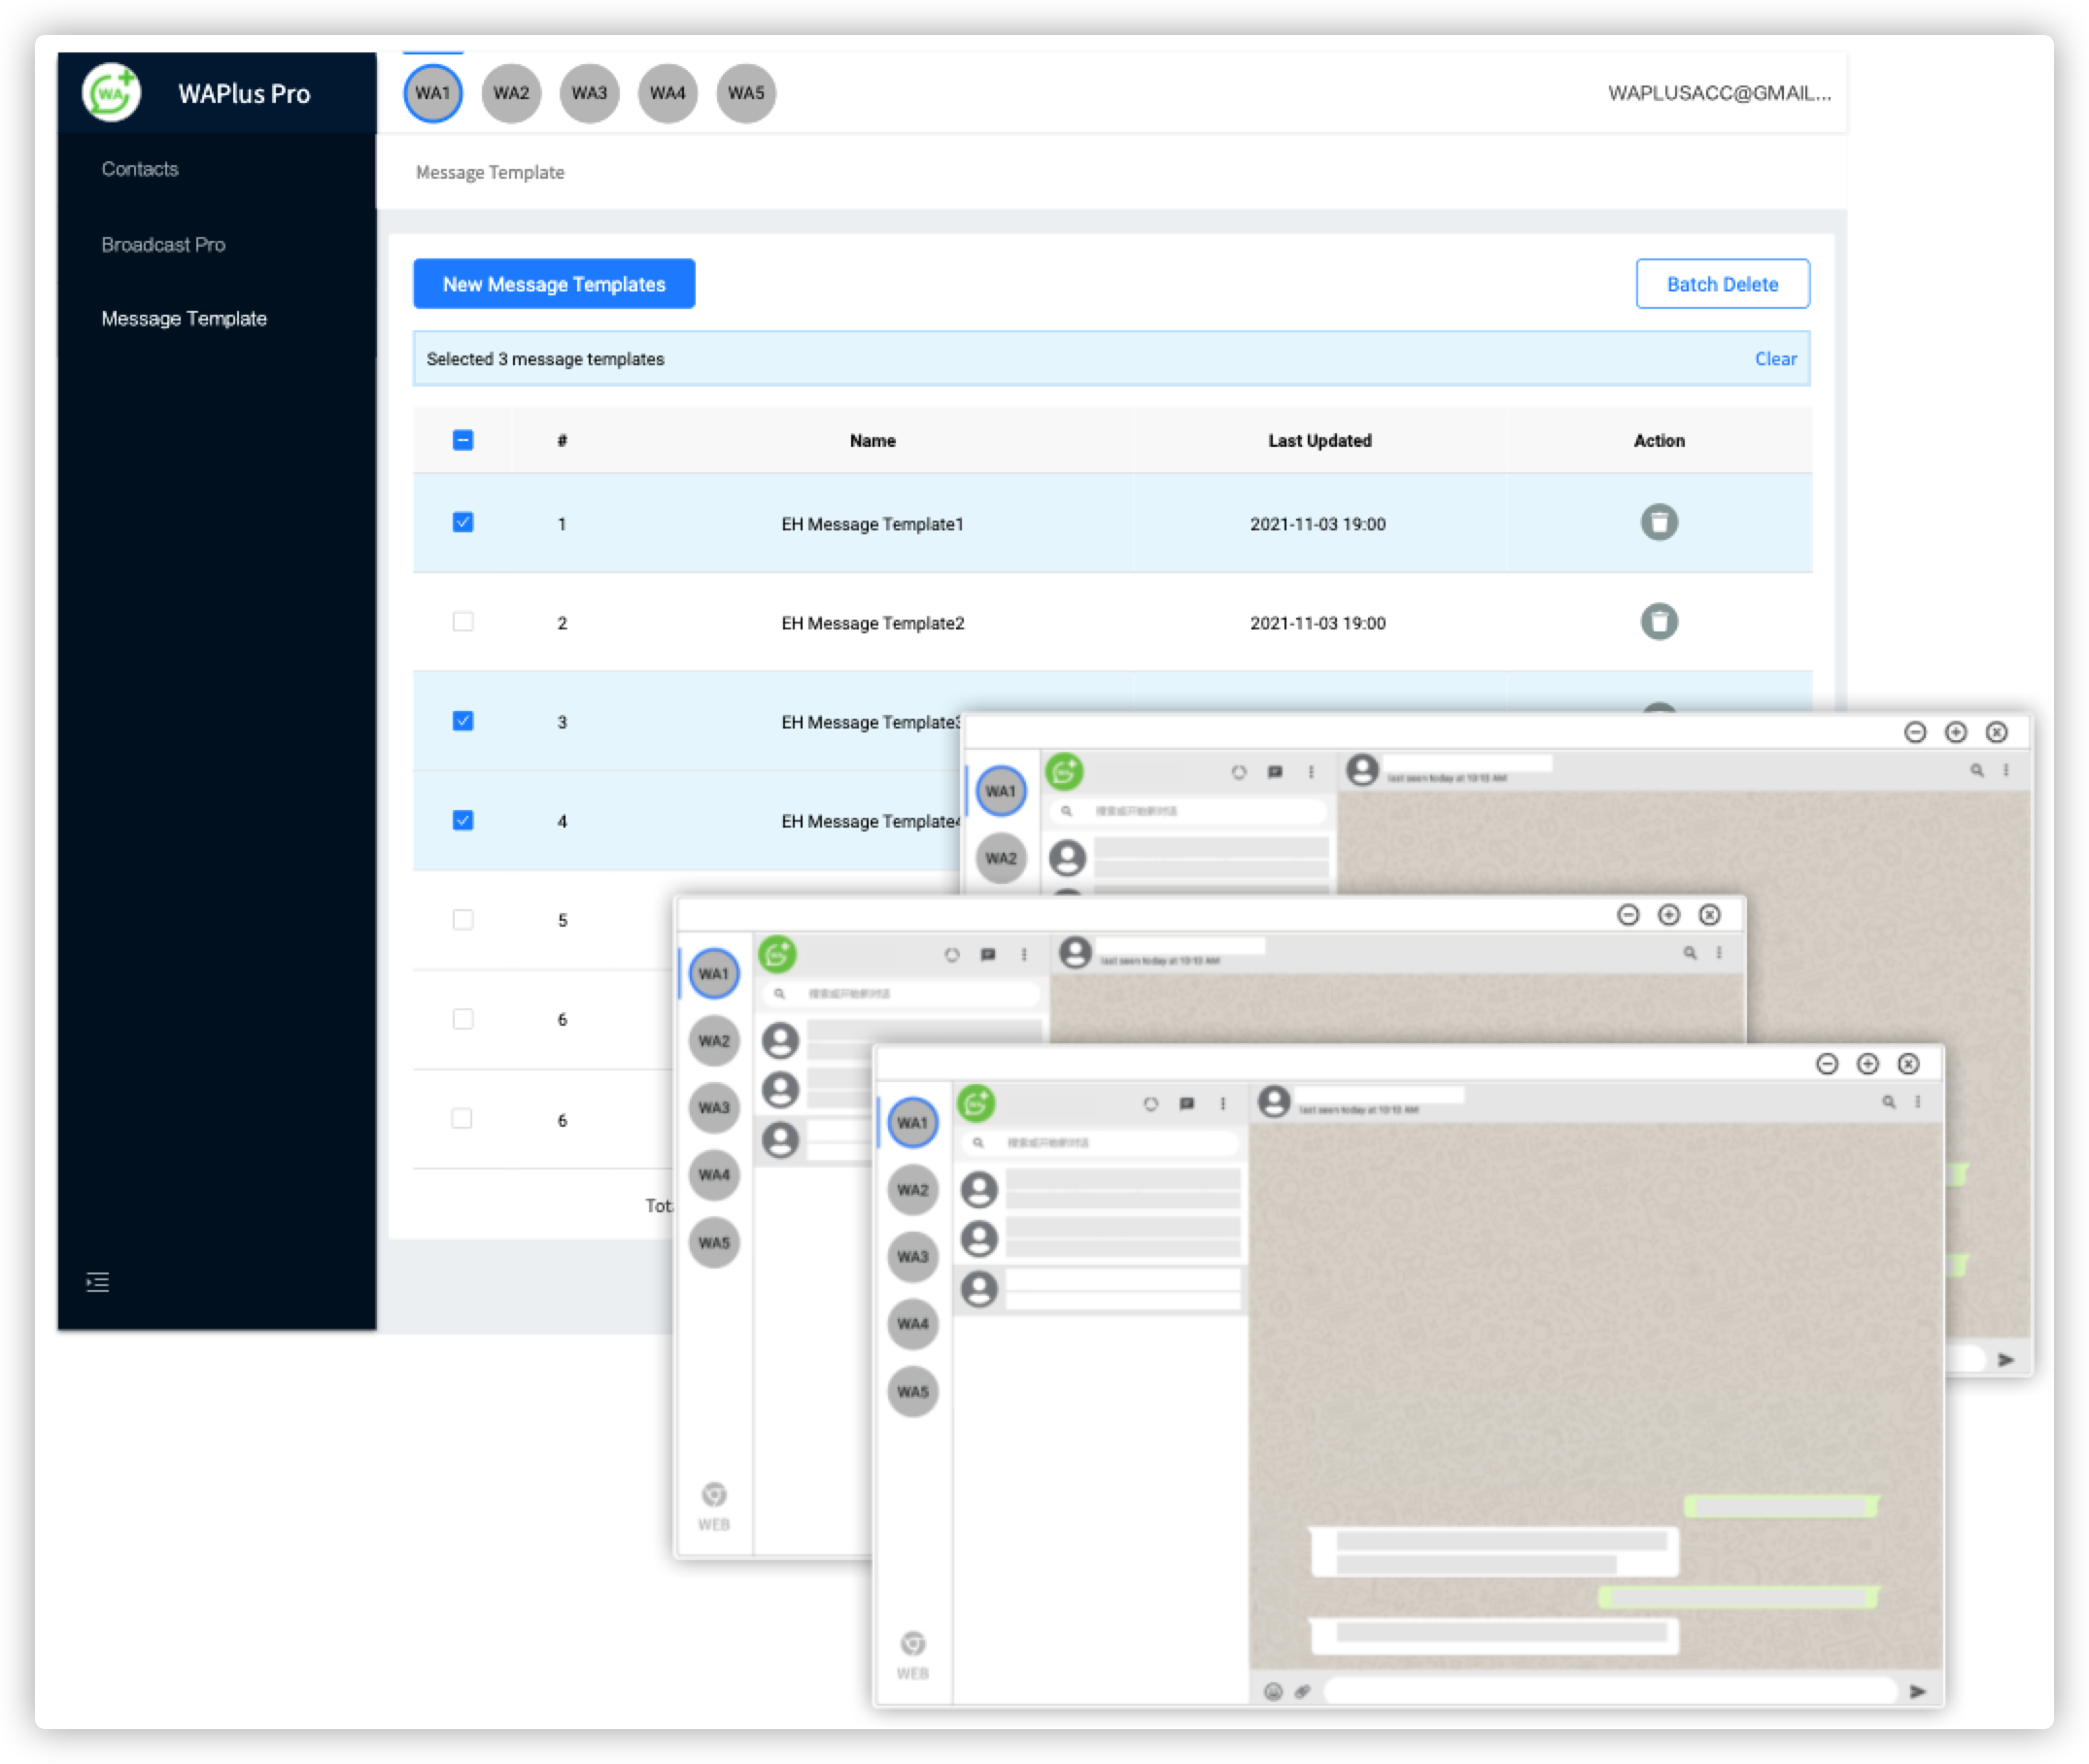Click send arrow in front chat window
Viewport: 2089px width, 1764px height.
point(1916,1691)
